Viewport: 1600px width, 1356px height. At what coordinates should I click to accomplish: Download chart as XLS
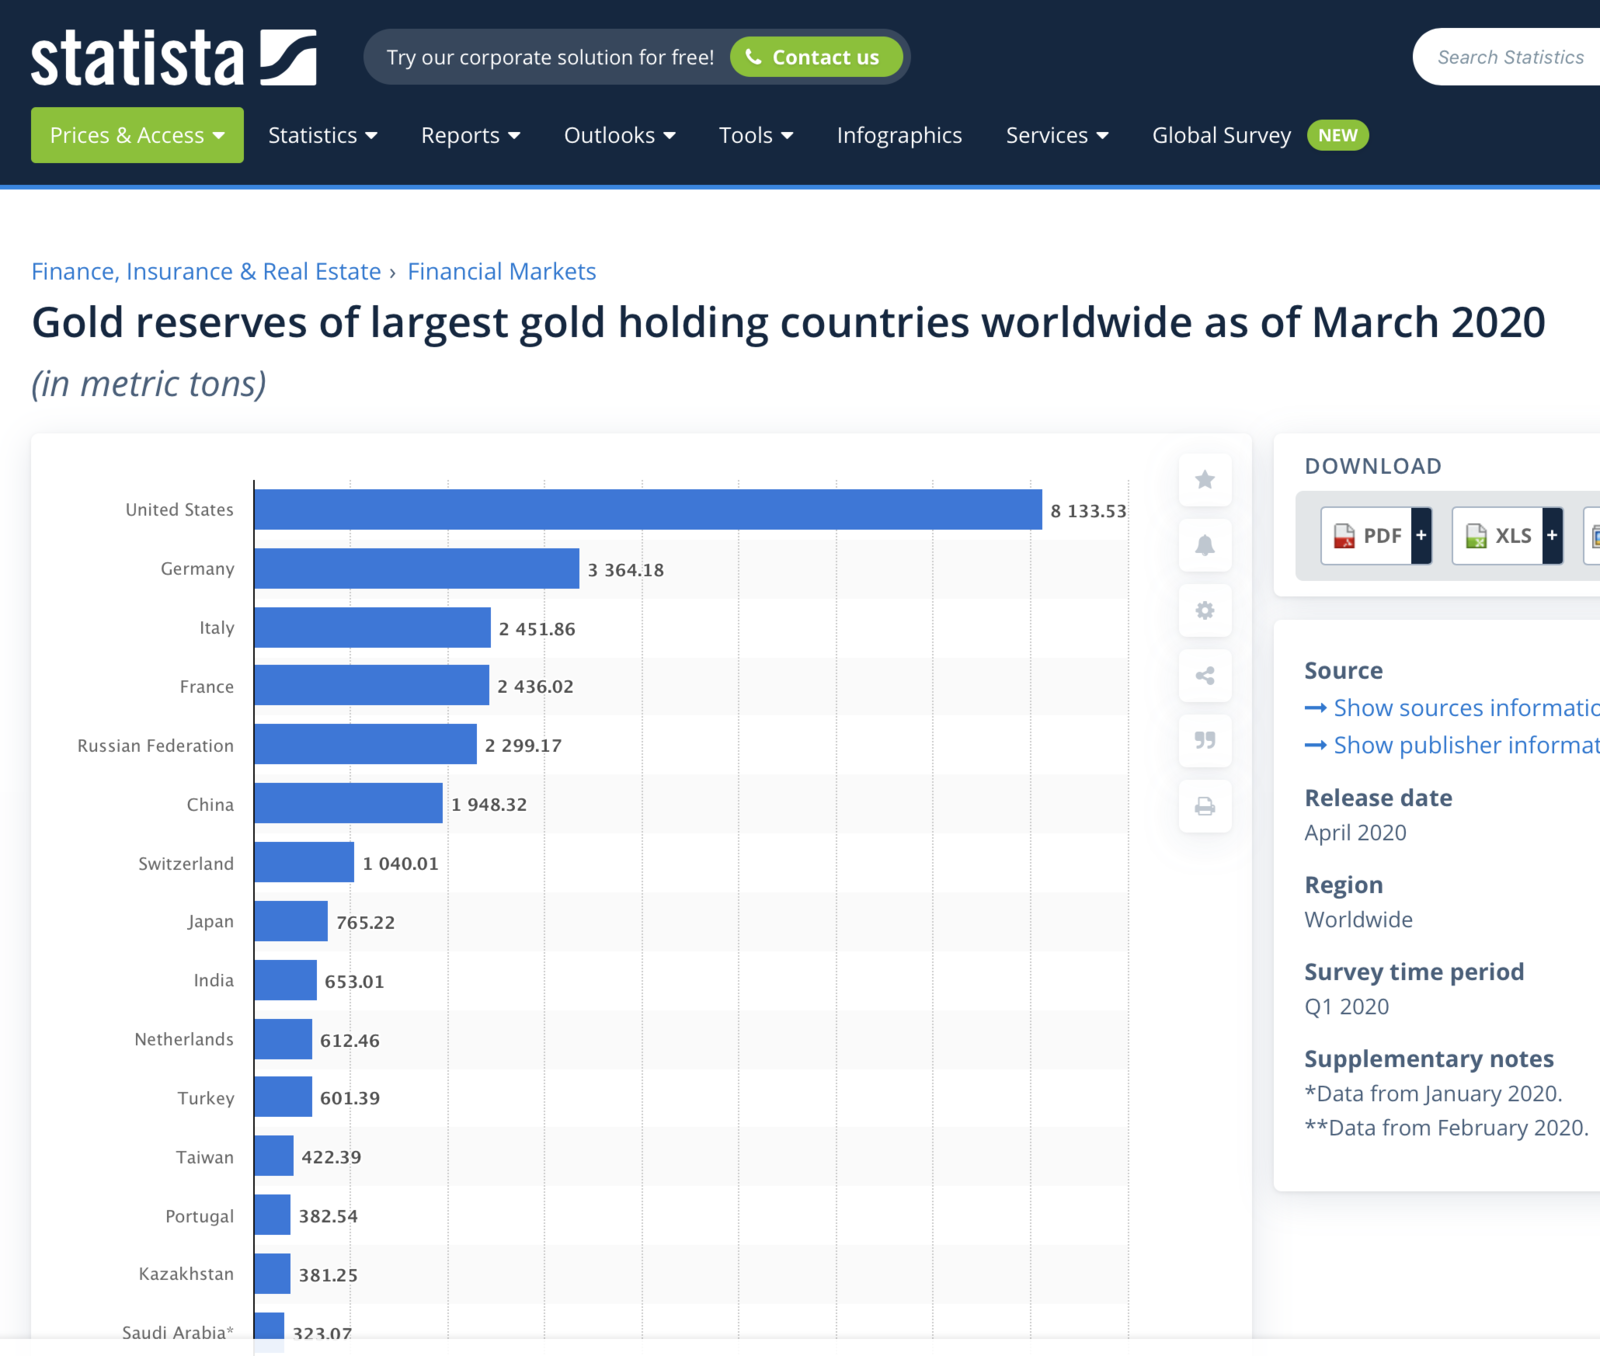pyautogui.click(x=1507, y=536)
